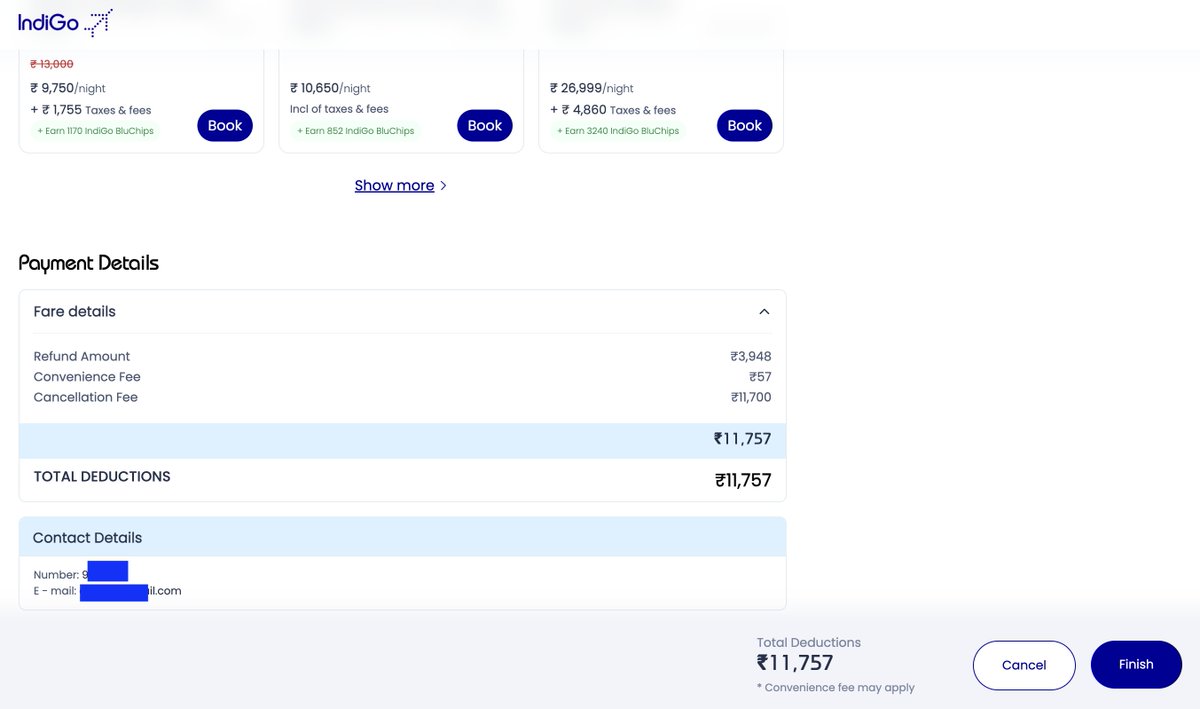This screenshot has height=709, width=1200.
Task: Click the IndiGo logo
Action: (65, 22)
